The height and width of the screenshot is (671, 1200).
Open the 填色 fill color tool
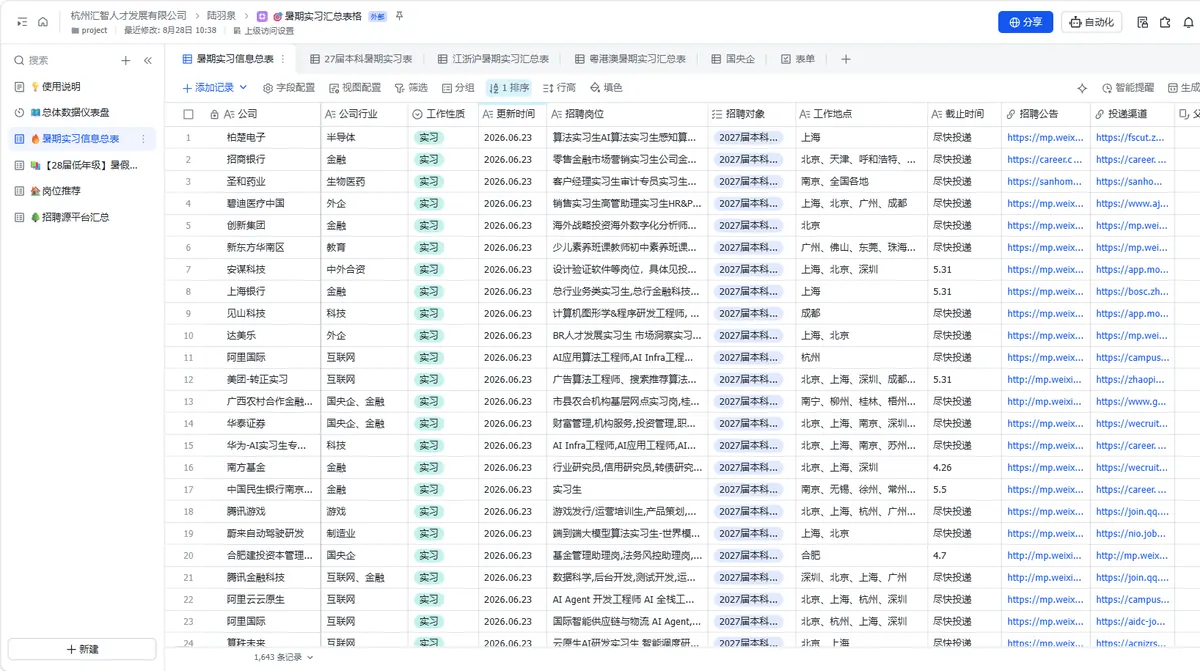[x=606, y=88]
